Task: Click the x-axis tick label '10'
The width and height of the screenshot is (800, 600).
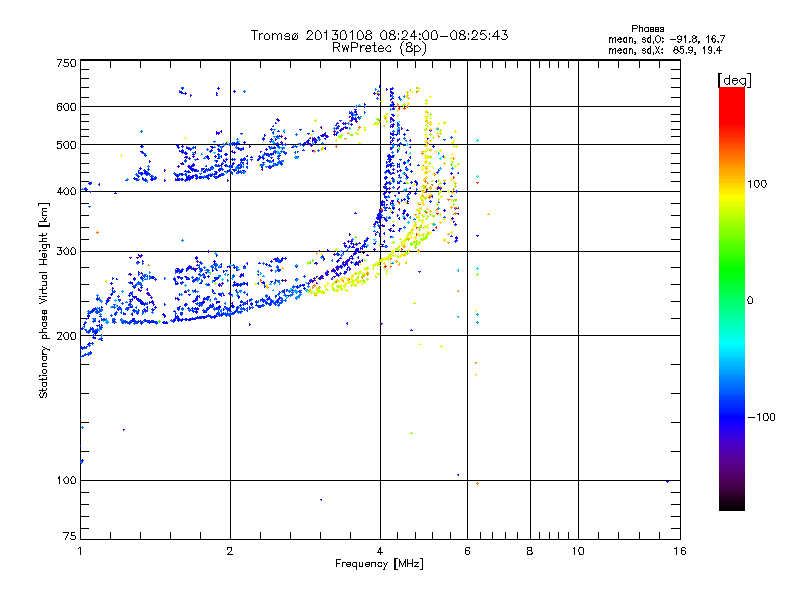Action: pos(578,551)
